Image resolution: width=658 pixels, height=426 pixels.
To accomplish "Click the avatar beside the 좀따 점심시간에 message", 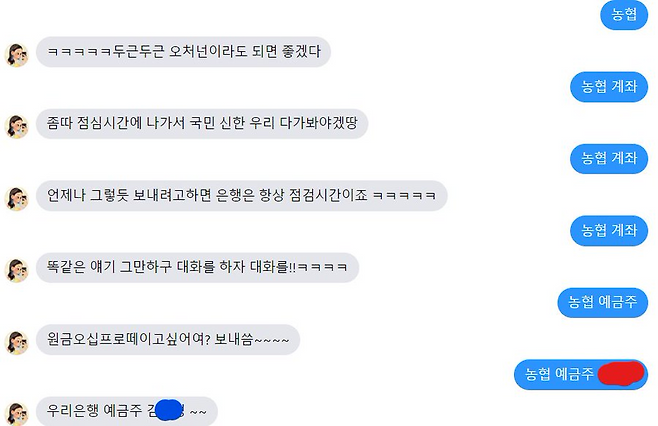I will coord(16,127).
